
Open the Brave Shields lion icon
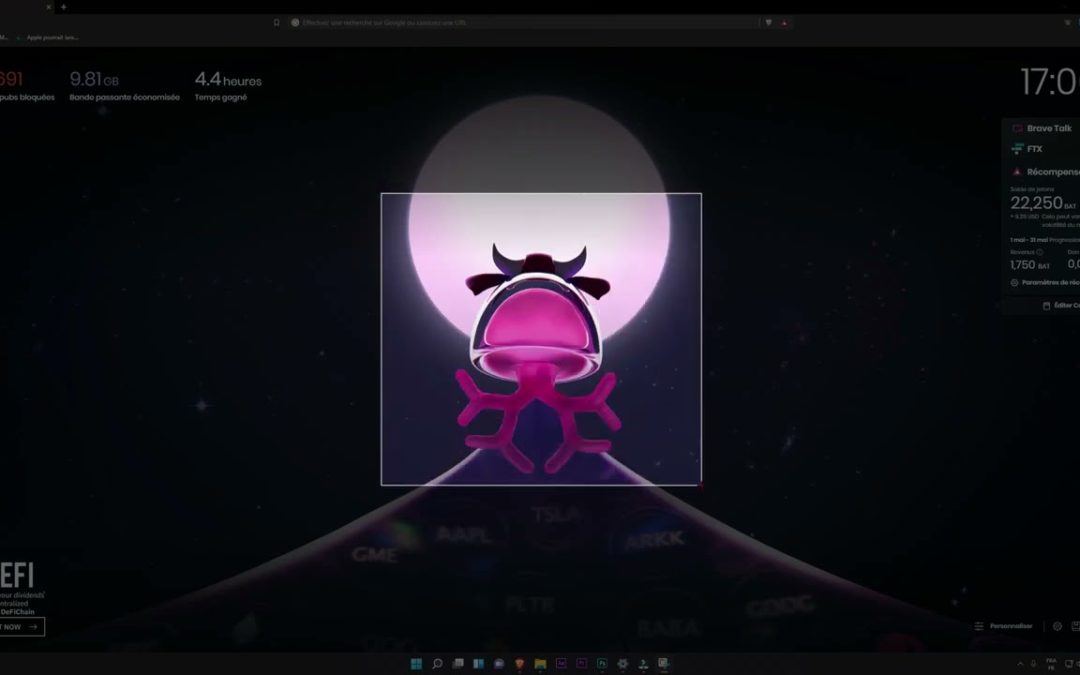tap(769, 23)
